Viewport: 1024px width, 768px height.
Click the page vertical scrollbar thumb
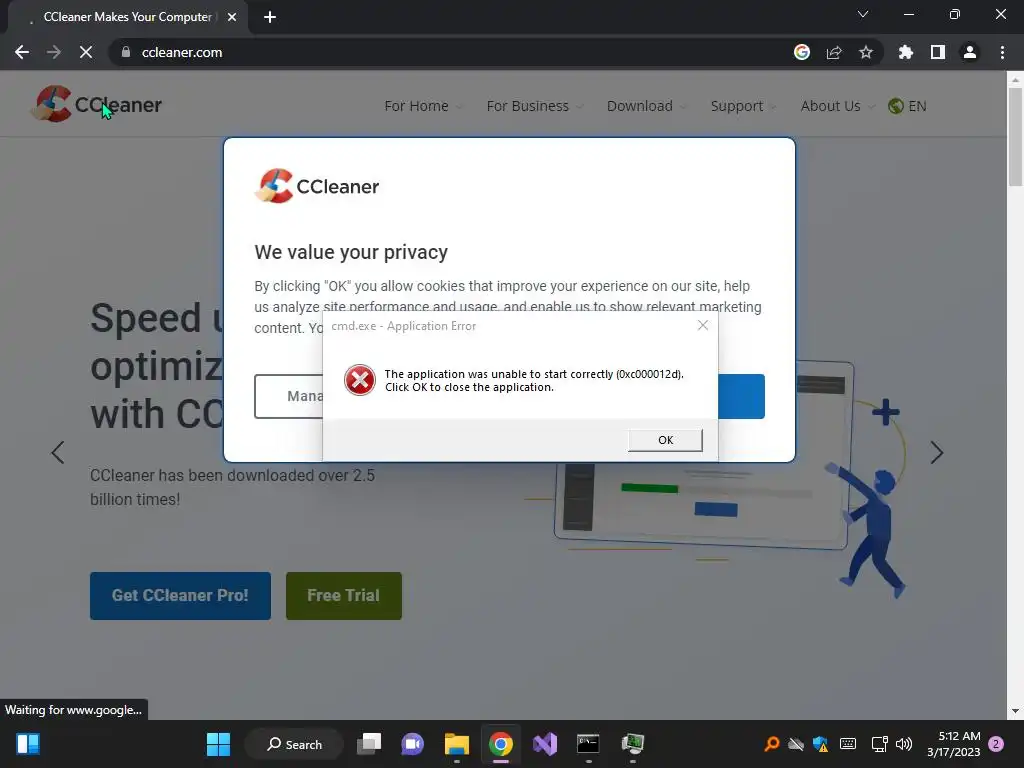(1015, 136)
